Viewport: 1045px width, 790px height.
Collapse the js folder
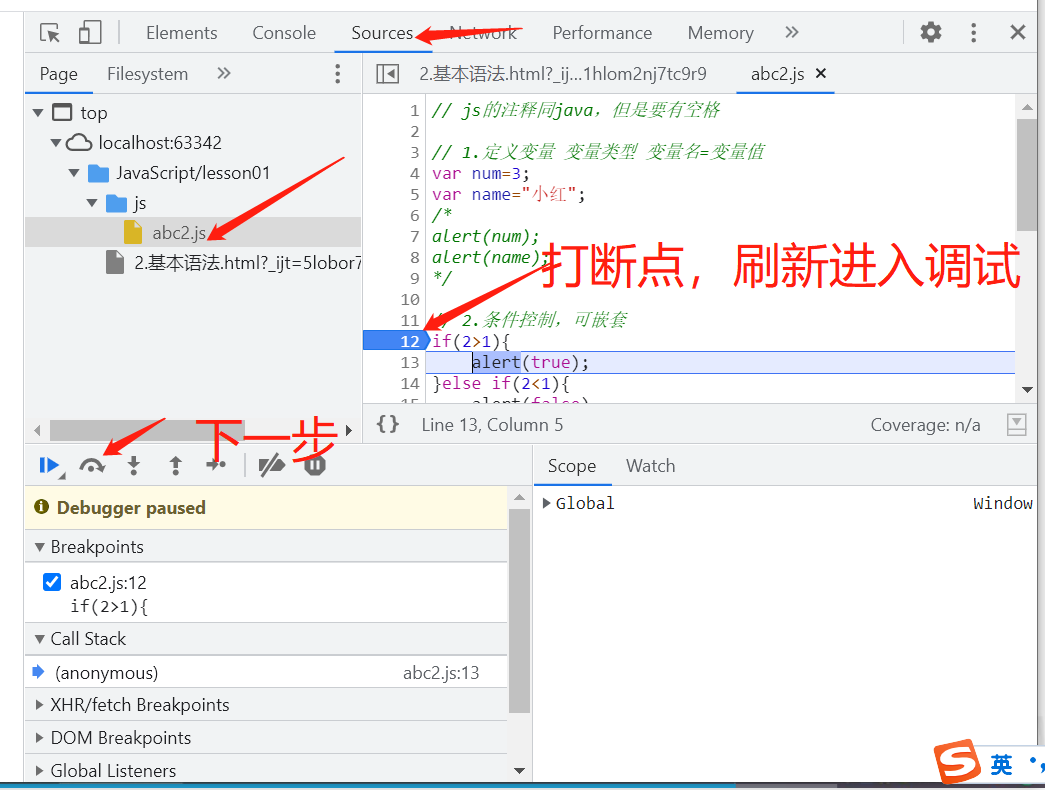(92, 203)
